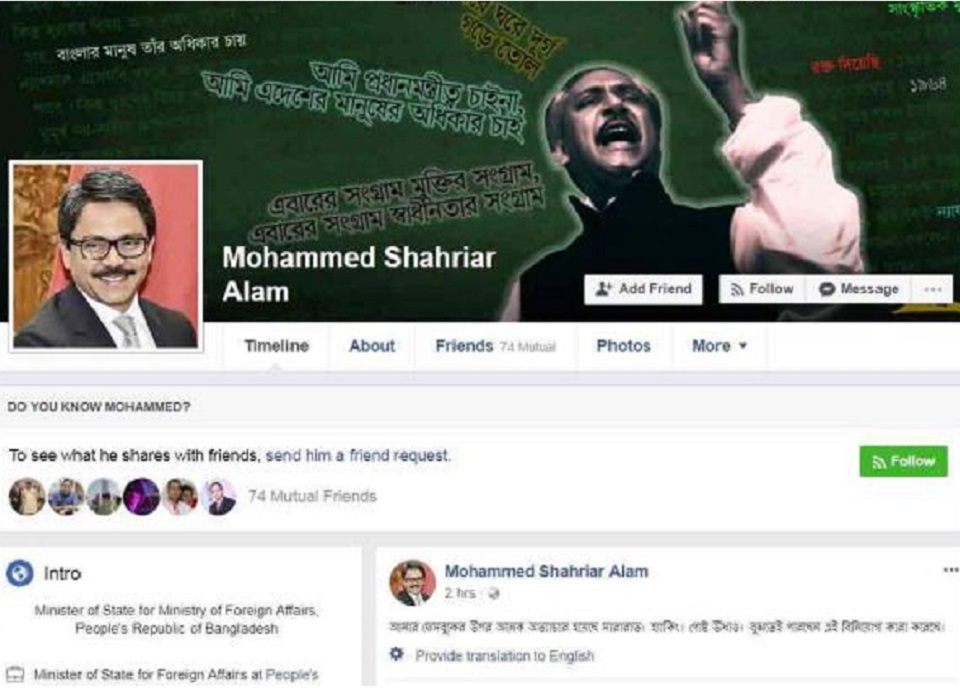Go to the Photos tab

tap(623, 346)
